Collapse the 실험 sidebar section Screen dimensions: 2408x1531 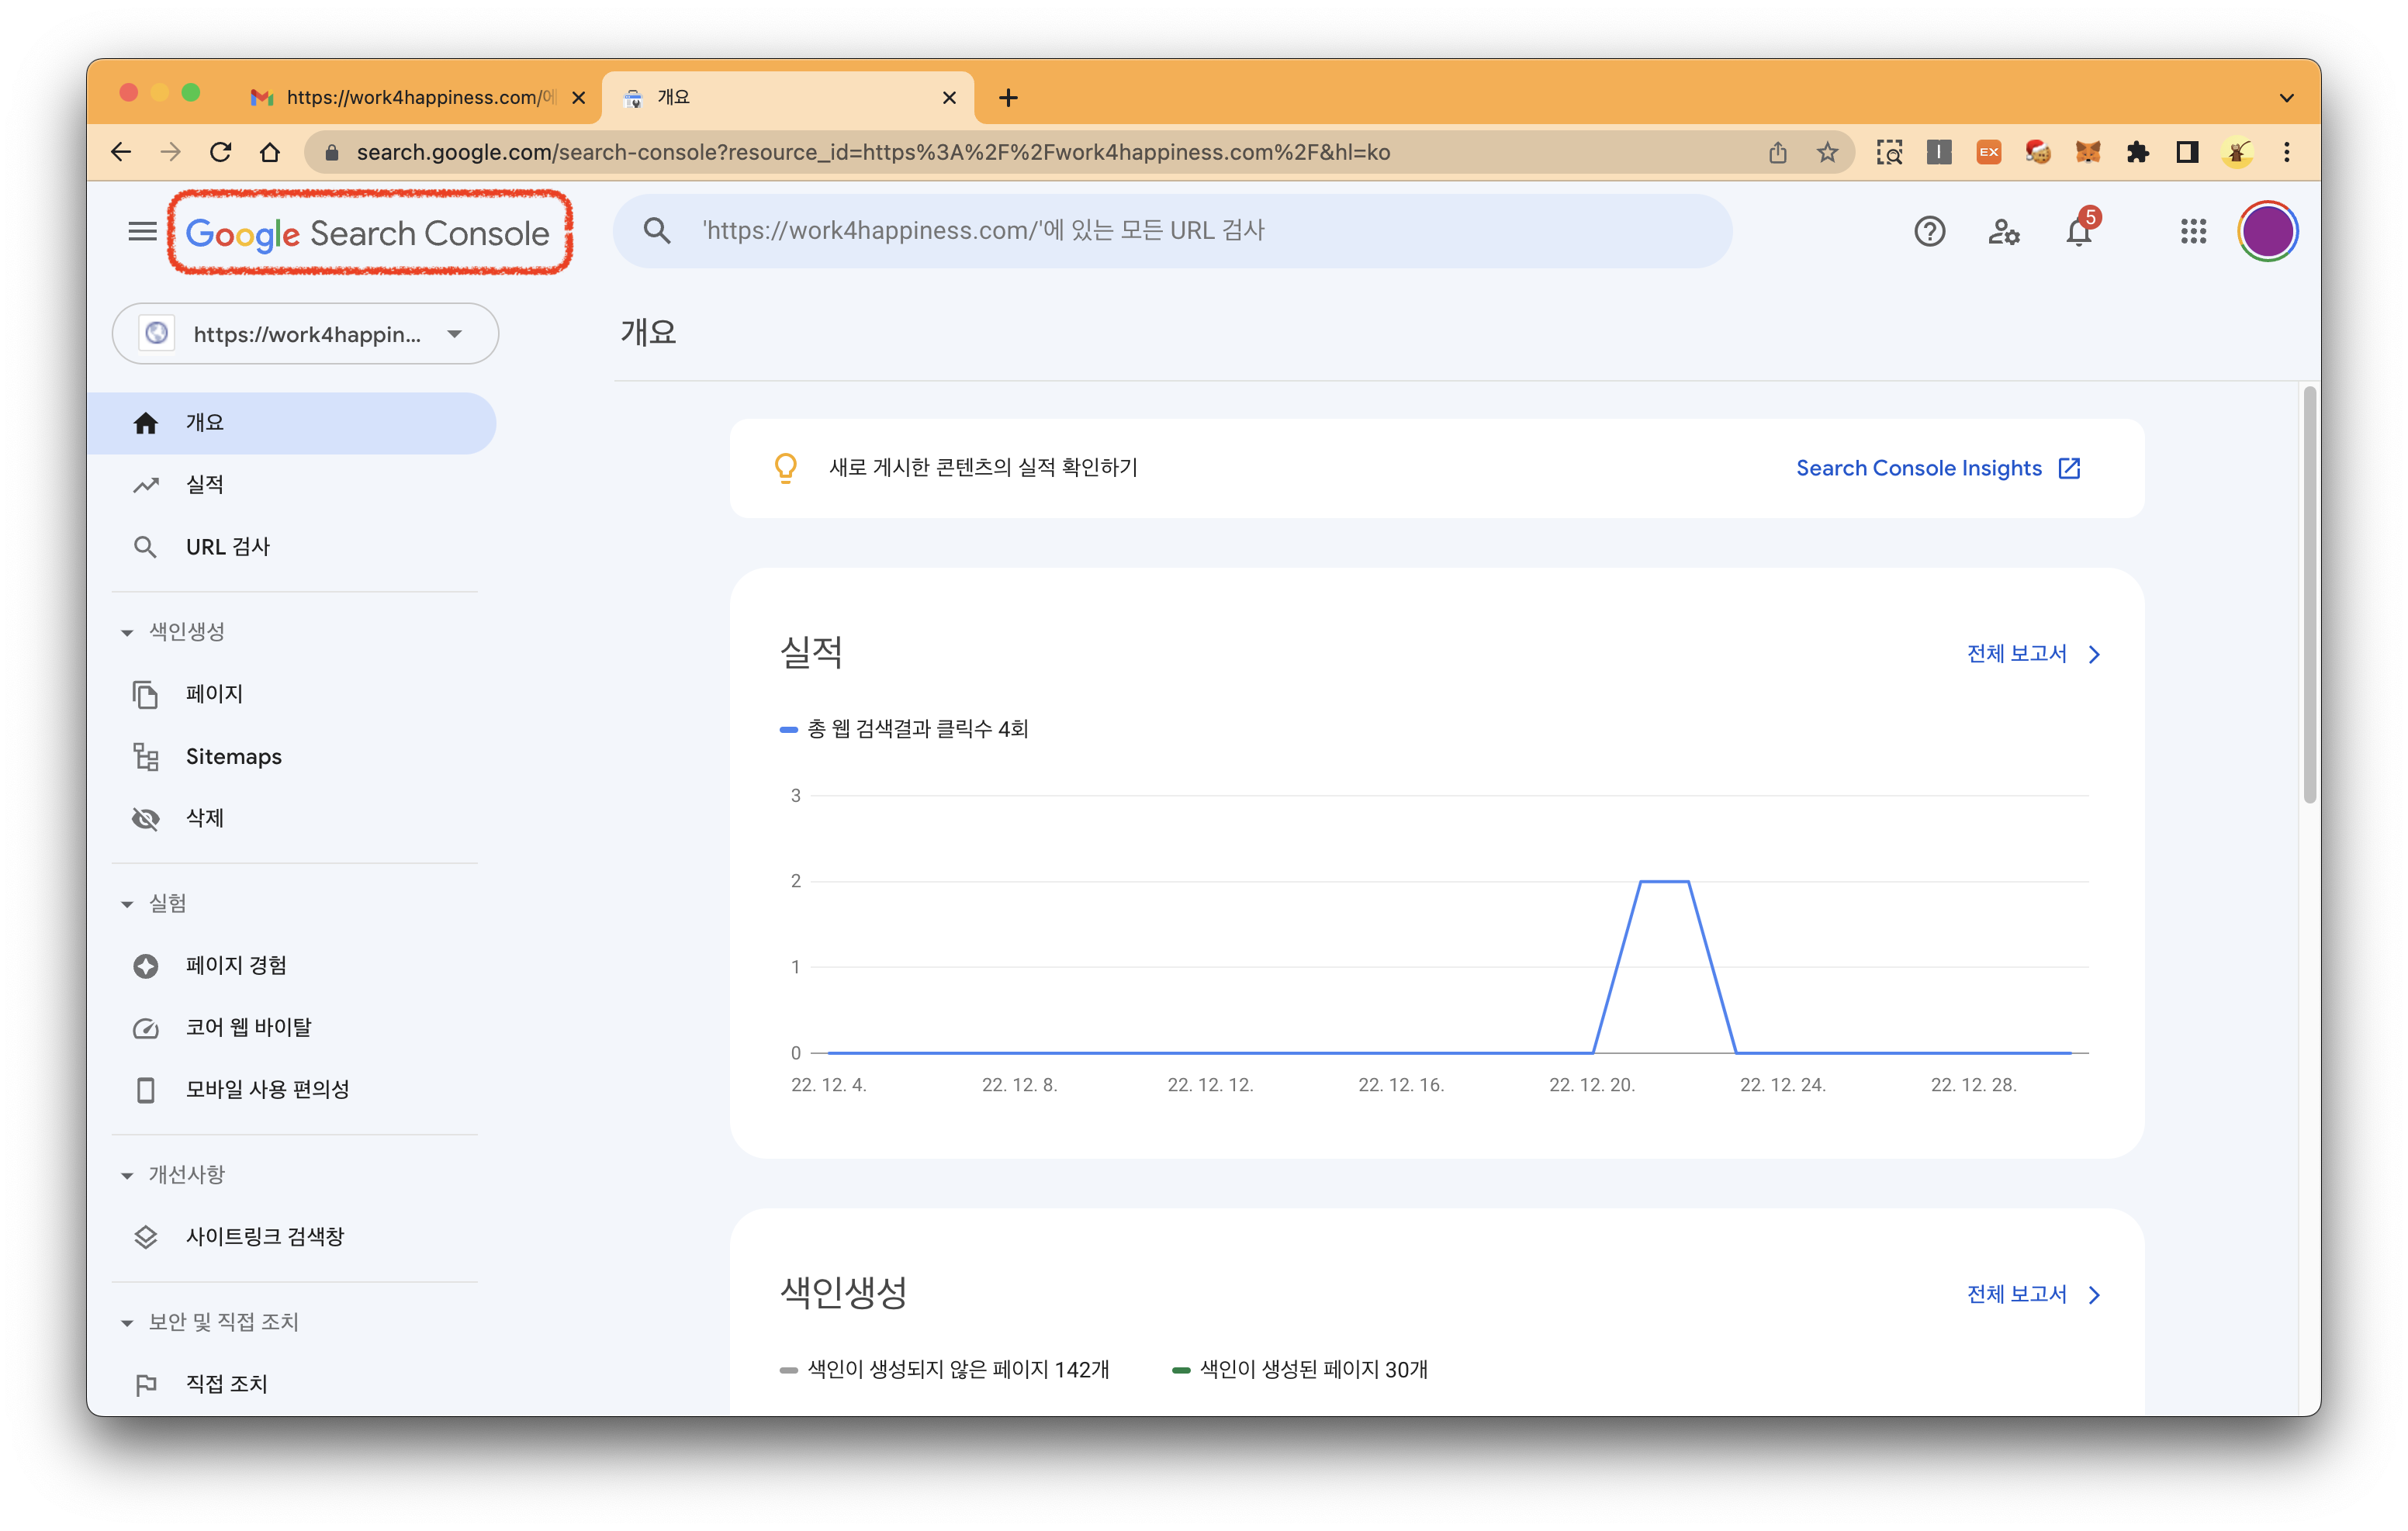(x=127, y=904)
